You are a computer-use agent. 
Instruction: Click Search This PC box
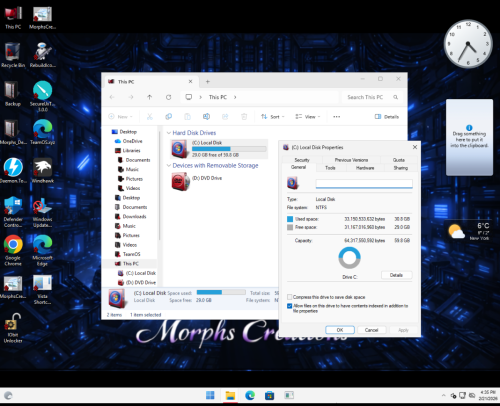(x=372, y=97)
